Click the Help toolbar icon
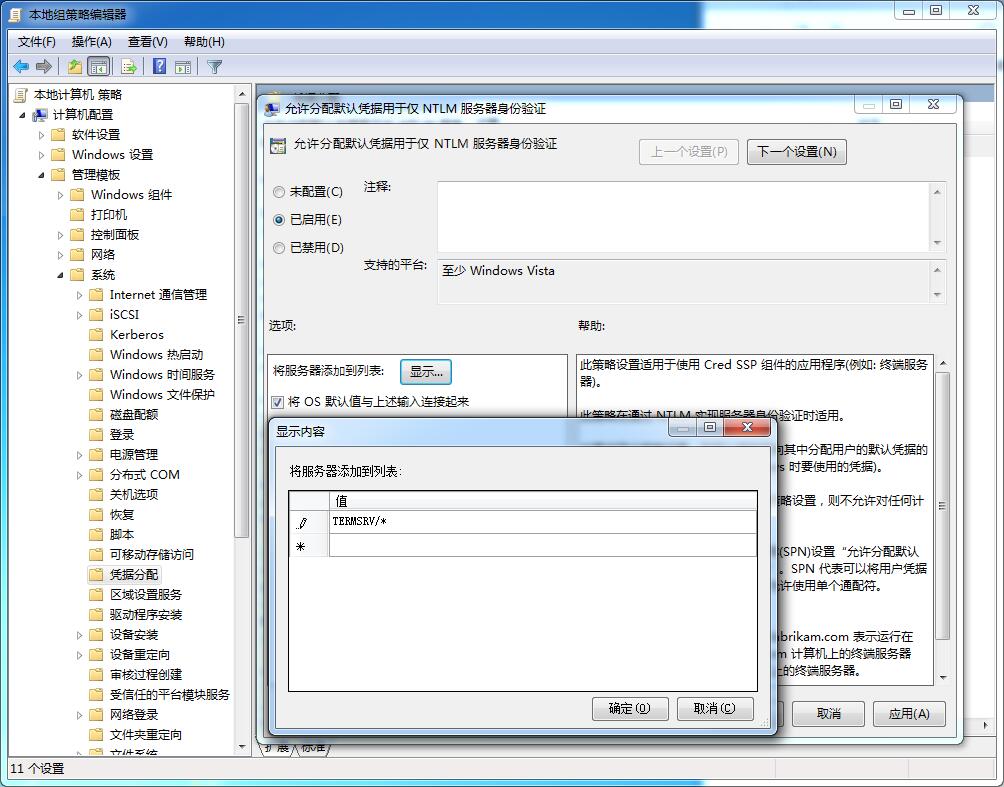 (x=159, y=66)
